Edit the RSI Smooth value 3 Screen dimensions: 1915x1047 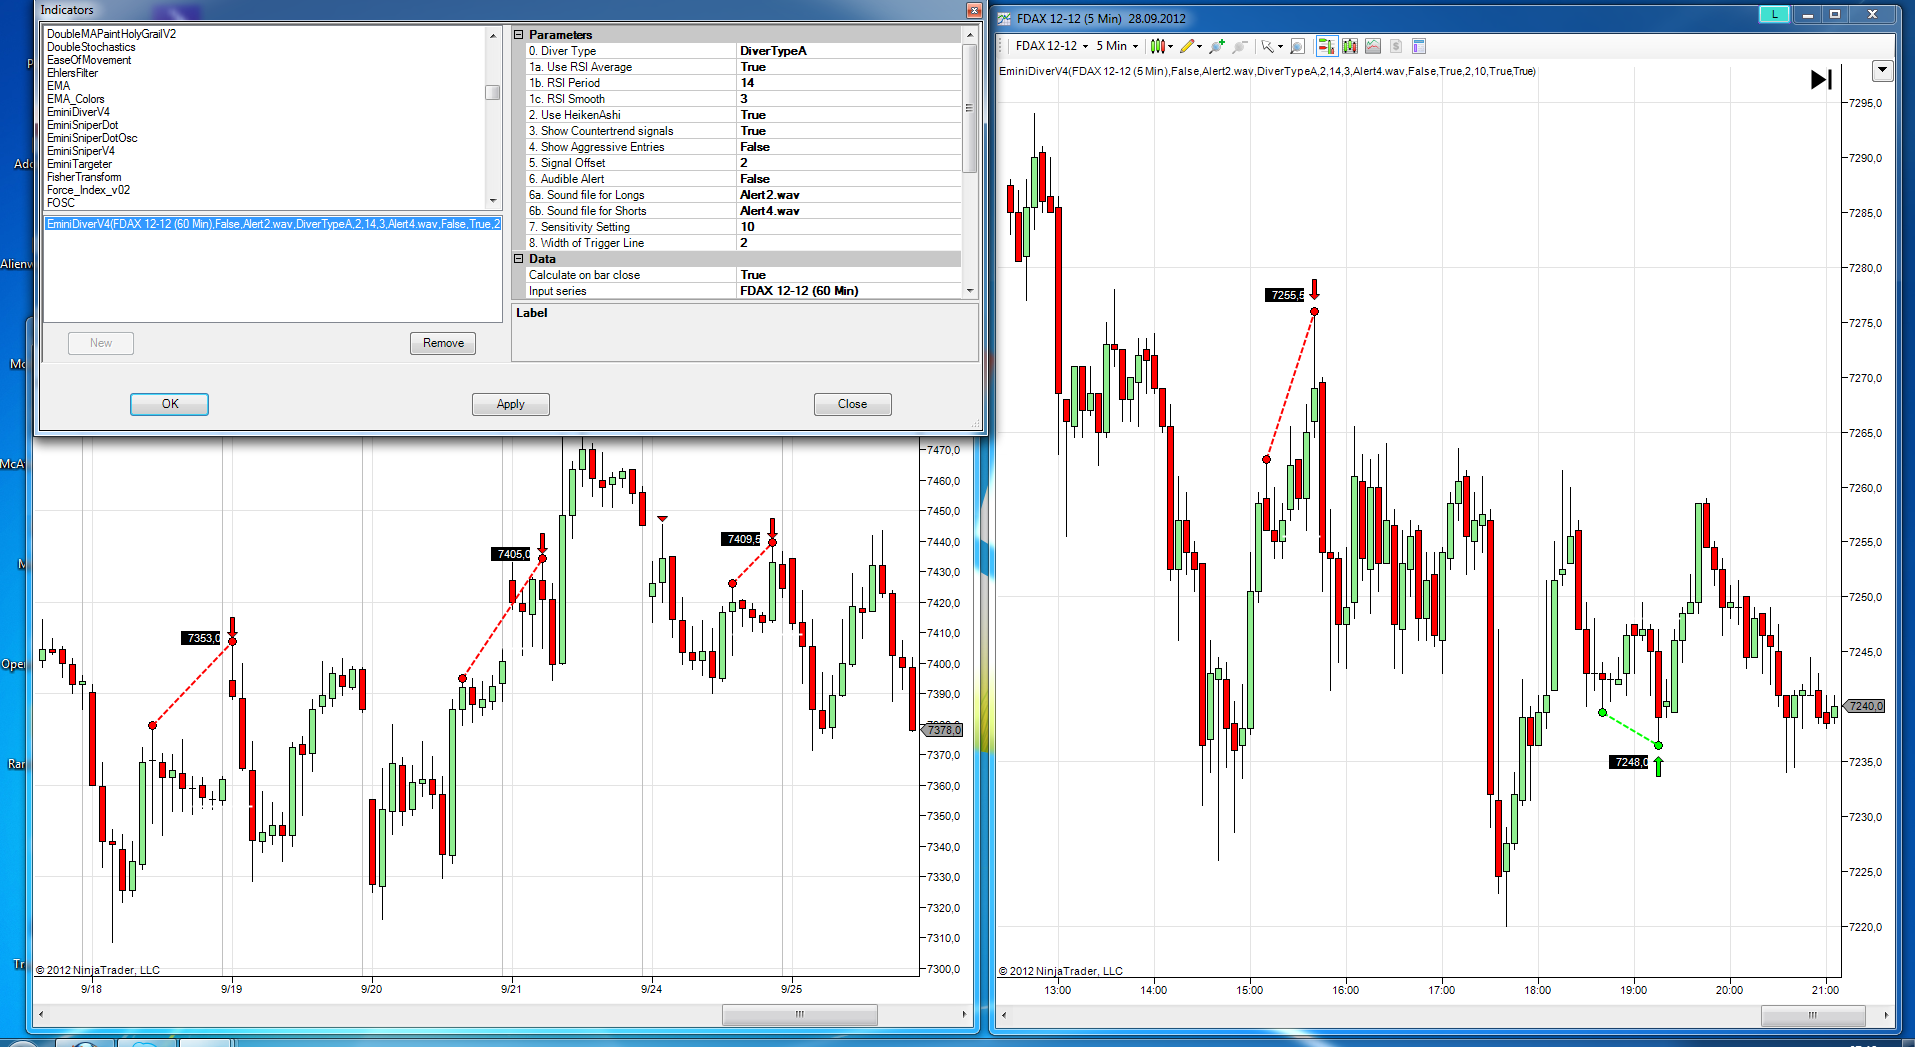click(849, 99)
